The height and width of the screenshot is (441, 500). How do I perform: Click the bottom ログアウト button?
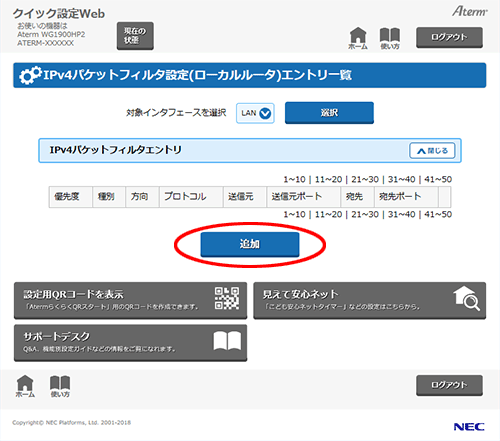pos(449,385)
